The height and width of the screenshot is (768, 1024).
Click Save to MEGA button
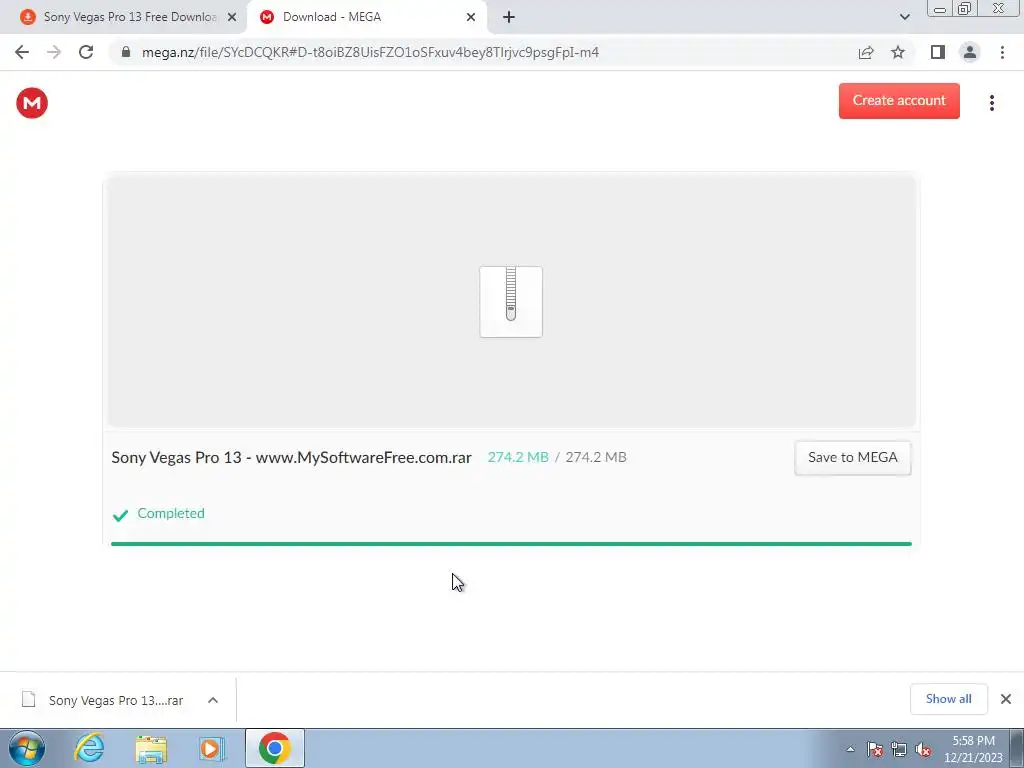[852, 457]
